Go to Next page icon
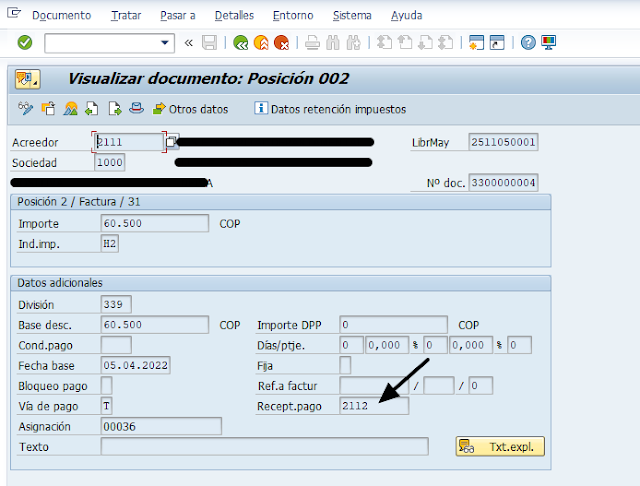 pyautogui.click(x=425, y=43)
